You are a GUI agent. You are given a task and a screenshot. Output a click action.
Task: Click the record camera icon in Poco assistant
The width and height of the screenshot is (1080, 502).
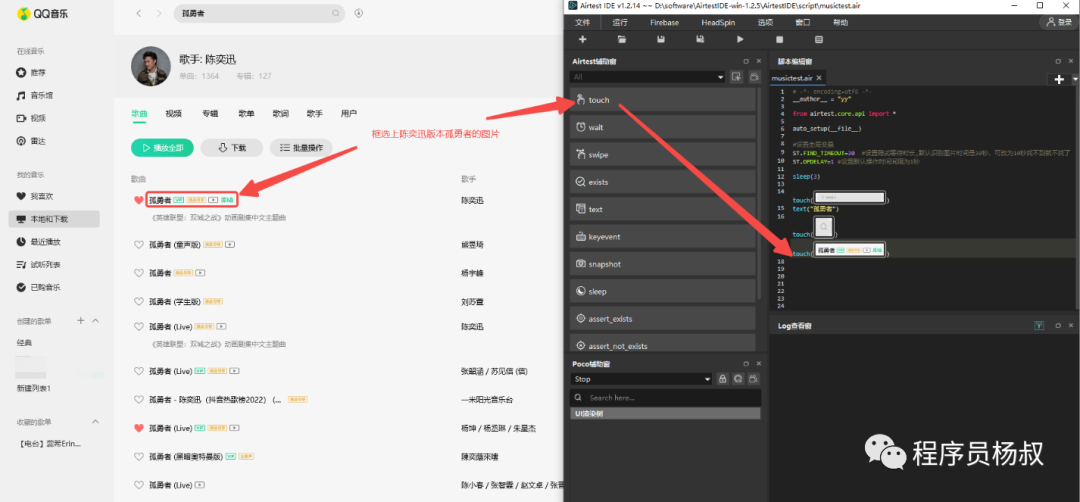[754, 379]
